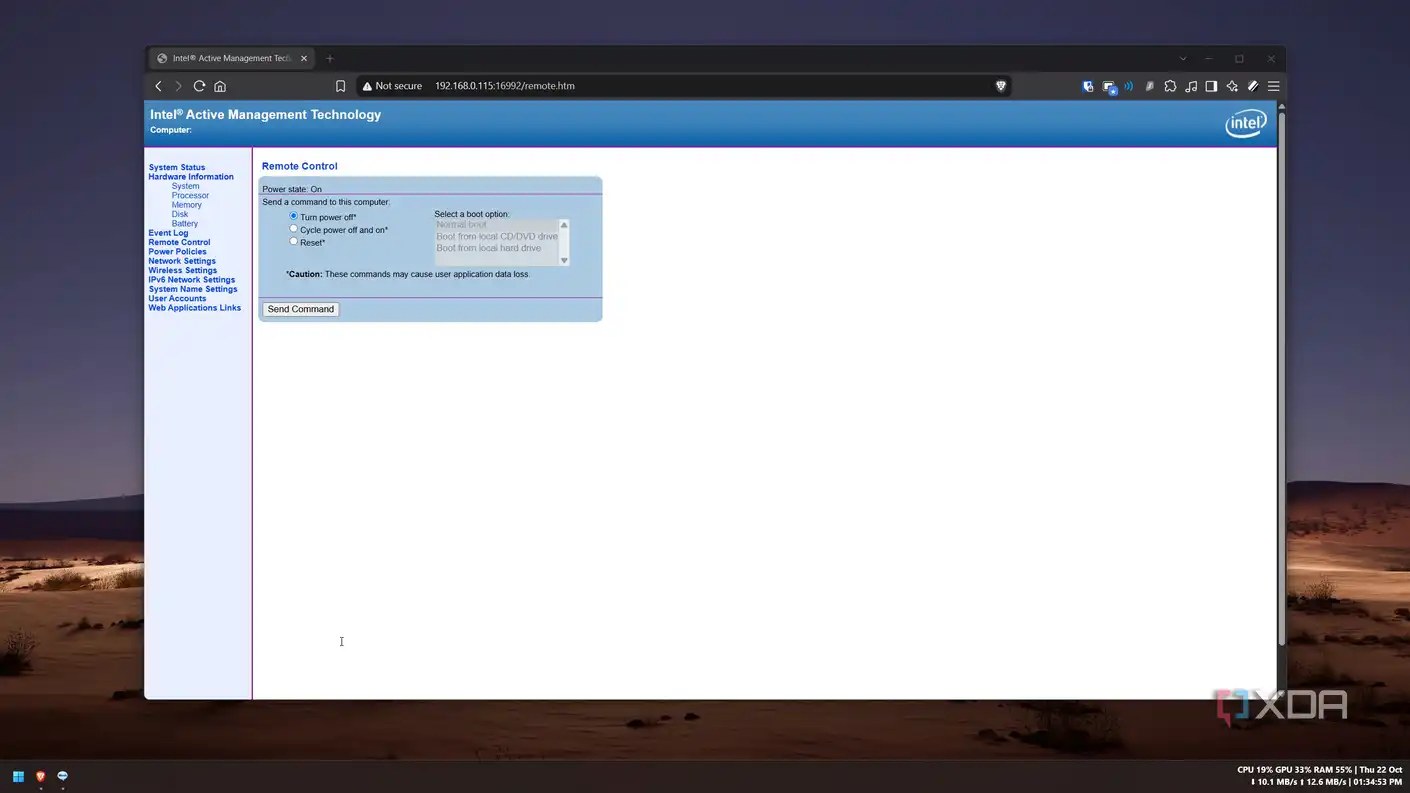Open the Processor hardware page
The width and height of the screenshot is (1410, 793).
[190, 195]
